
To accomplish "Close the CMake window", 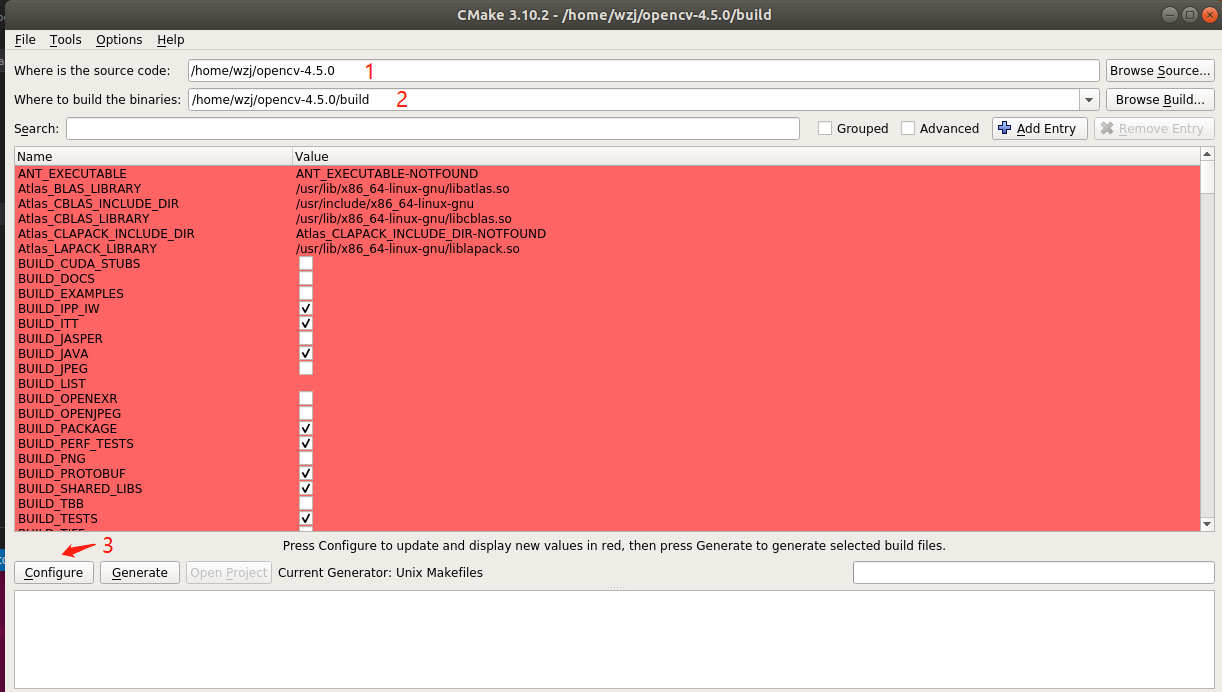I will point(1209,15).
